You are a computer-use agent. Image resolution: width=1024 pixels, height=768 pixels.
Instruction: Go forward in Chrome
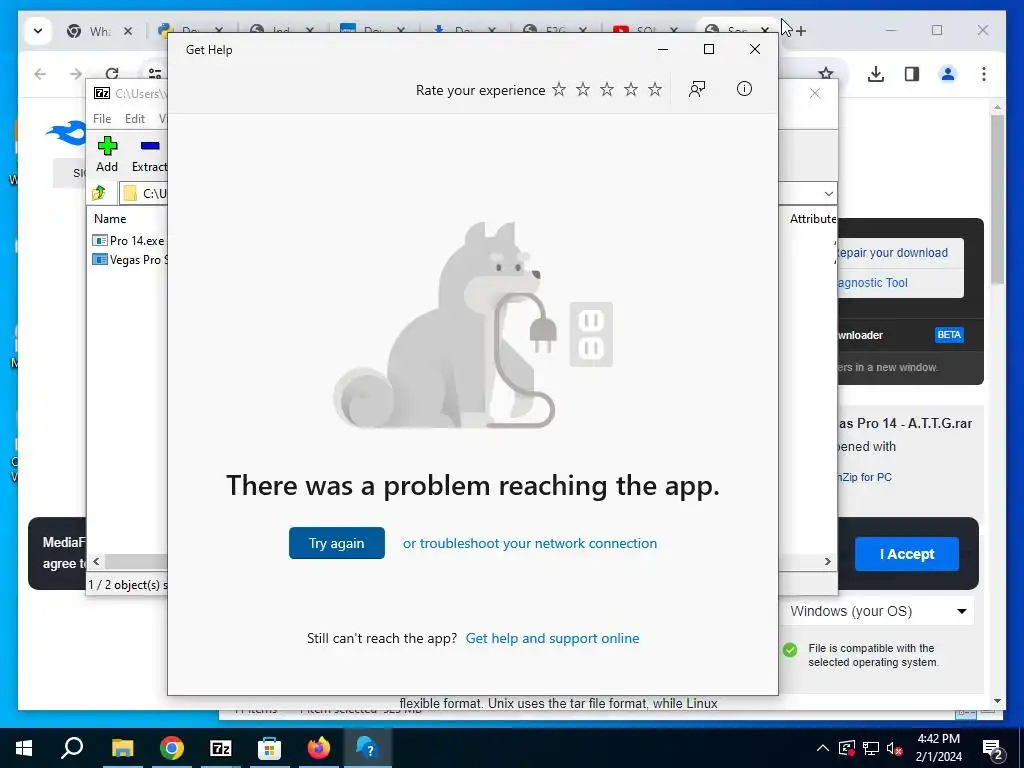(76, 74)
